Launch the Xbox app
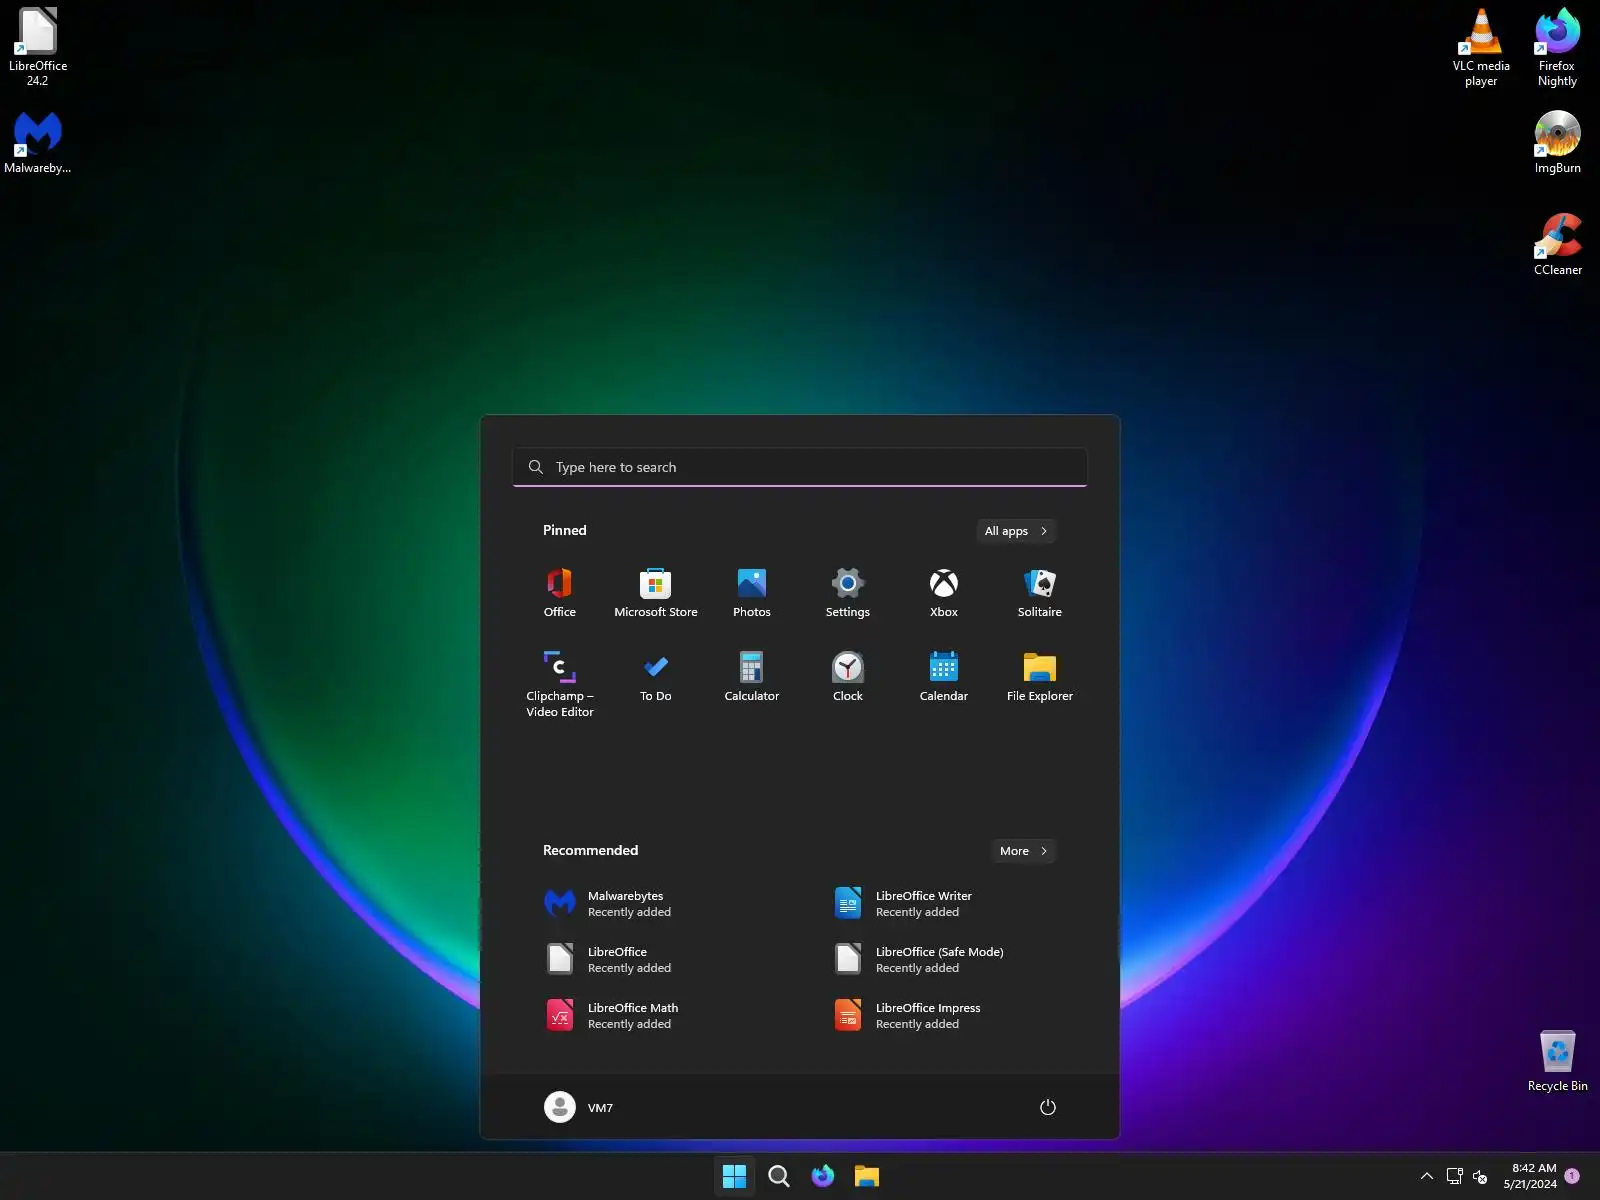 click(x=944, y=592)
